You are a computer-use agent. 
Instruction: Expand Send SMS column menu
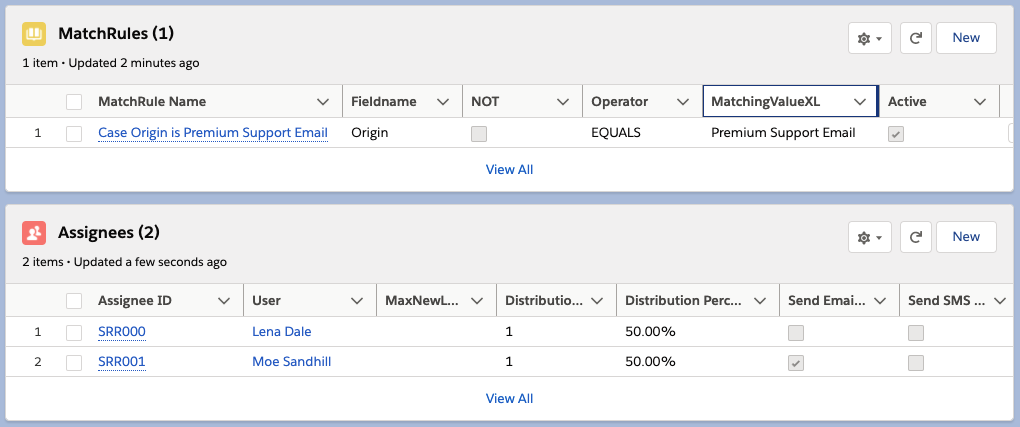coord(1000,301)
